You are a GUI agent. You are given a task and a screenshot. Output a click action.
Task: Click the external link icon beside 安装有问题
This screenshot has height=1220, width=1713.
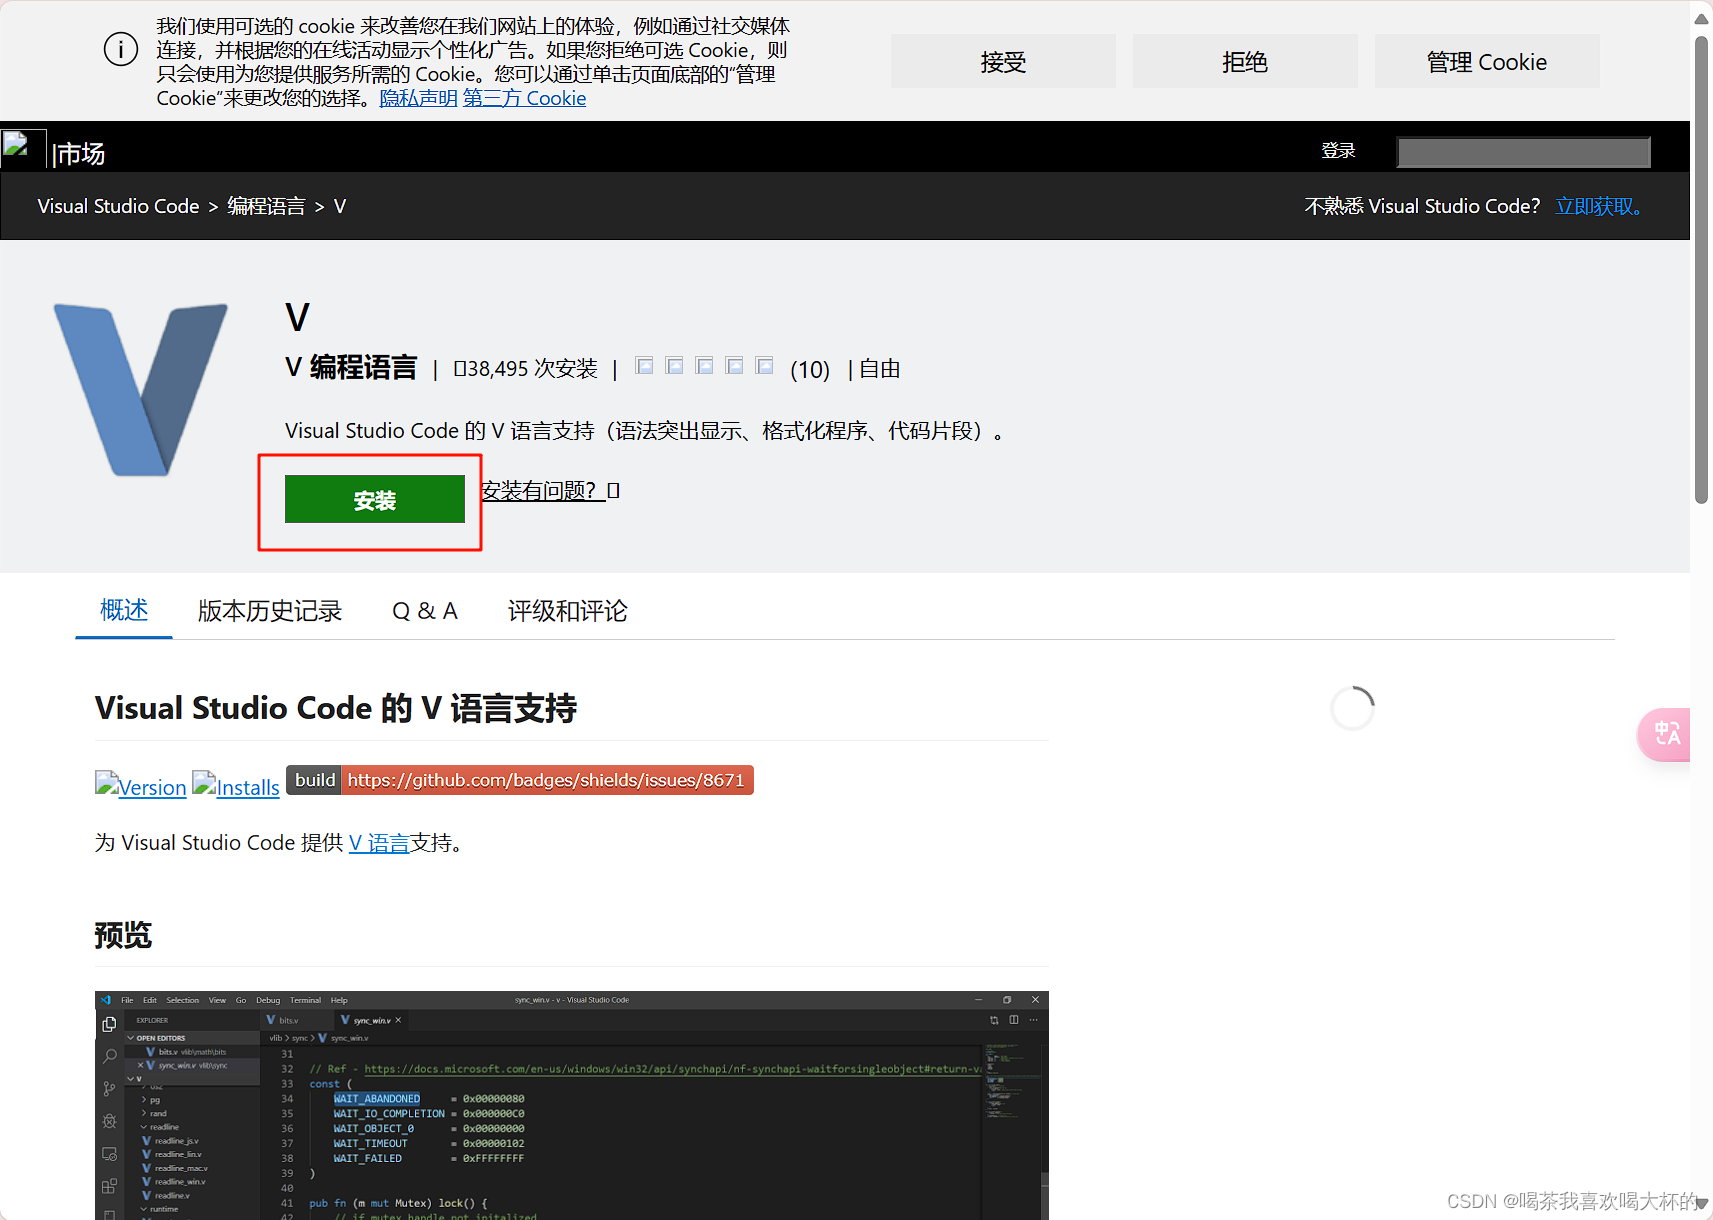click(614, 490)
